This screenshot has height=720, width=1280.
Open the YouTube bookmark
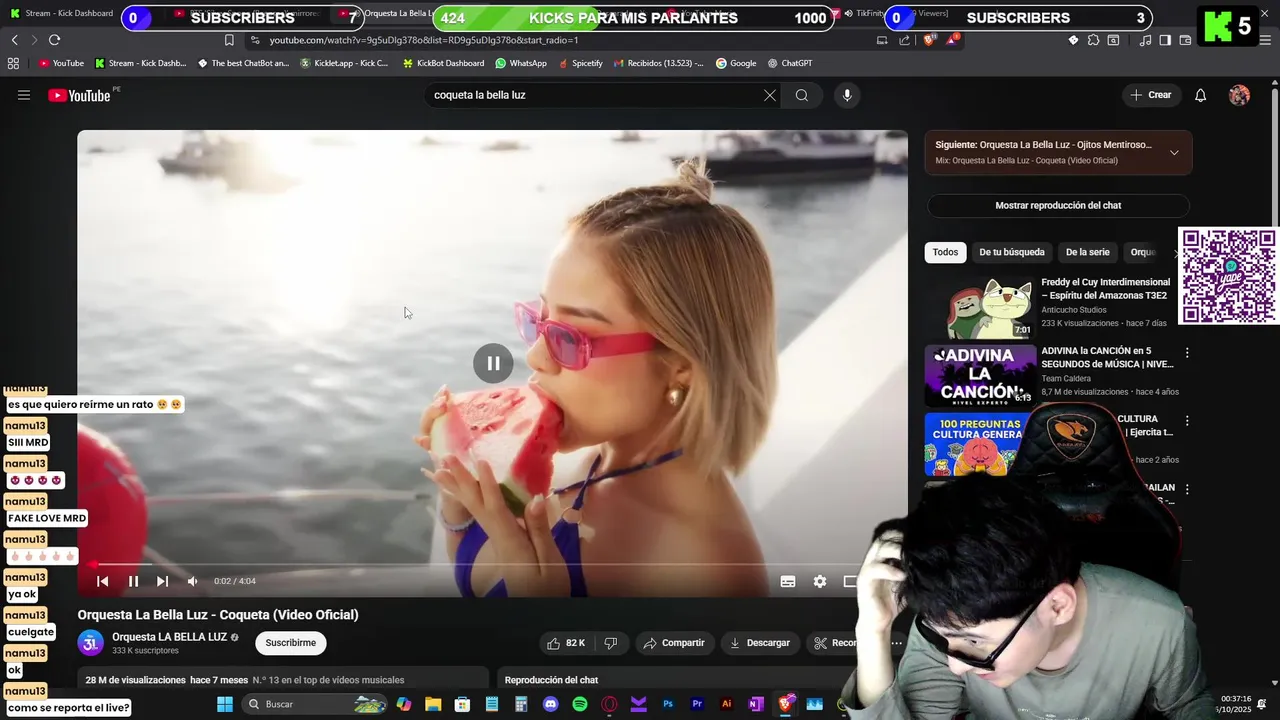coord(61,63)
